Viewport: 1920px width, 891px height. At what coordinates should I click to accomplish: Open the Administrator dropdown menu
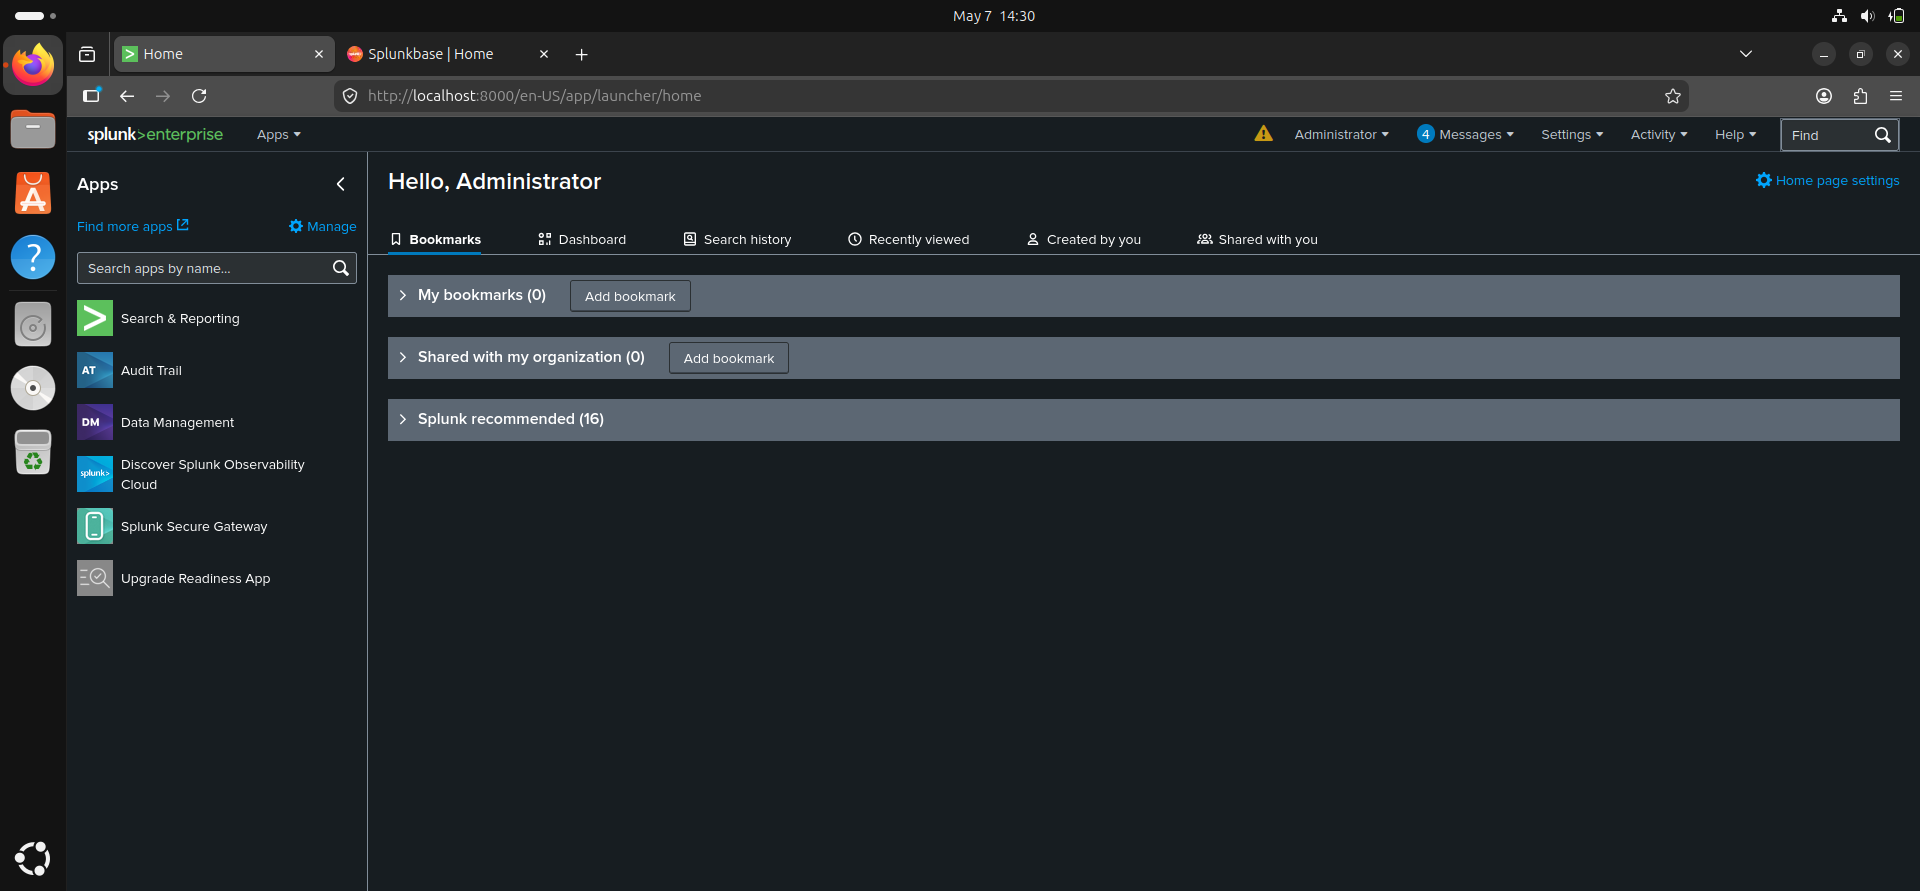[1341, 135]
